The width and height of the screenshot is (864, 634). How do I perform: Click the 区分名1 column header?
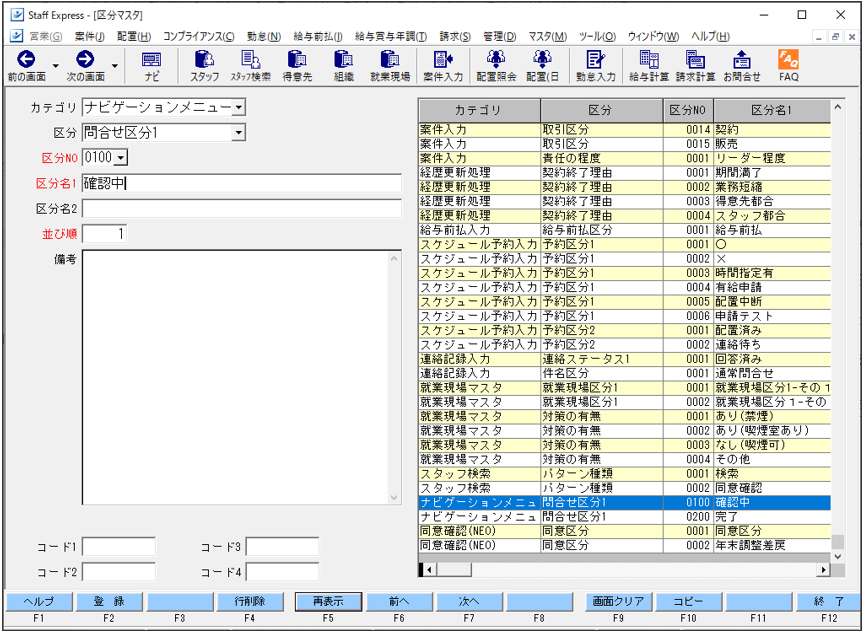tap(772, 111)
